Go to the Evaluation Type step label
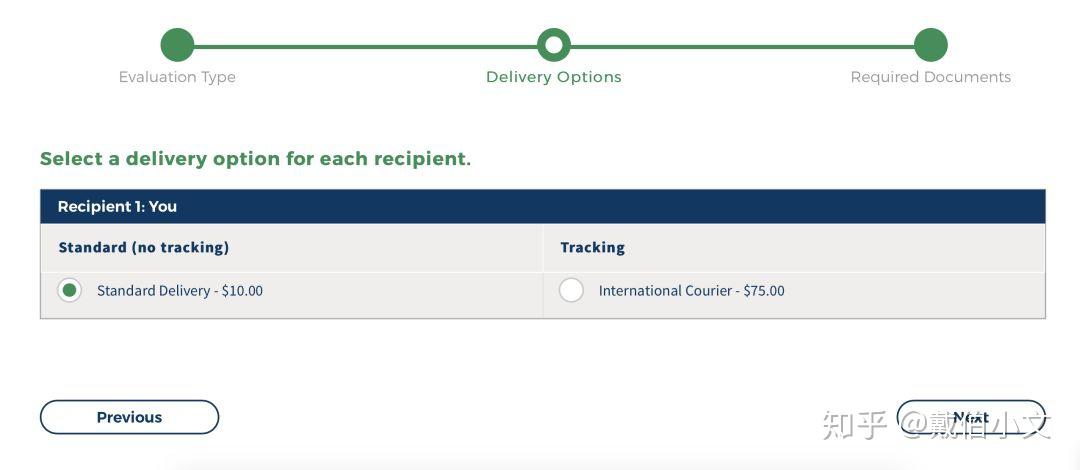 (177, 77)
